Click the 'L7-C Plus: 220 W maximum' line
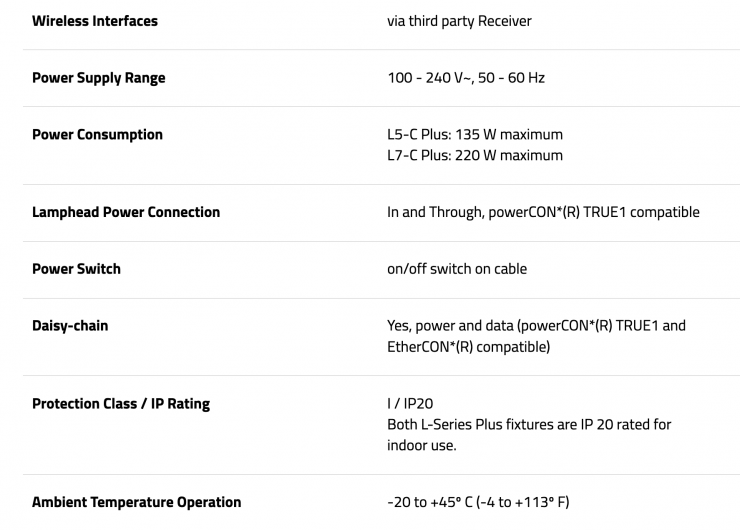The height and width of the screenshot is (530, 740). tap(474, 155)
